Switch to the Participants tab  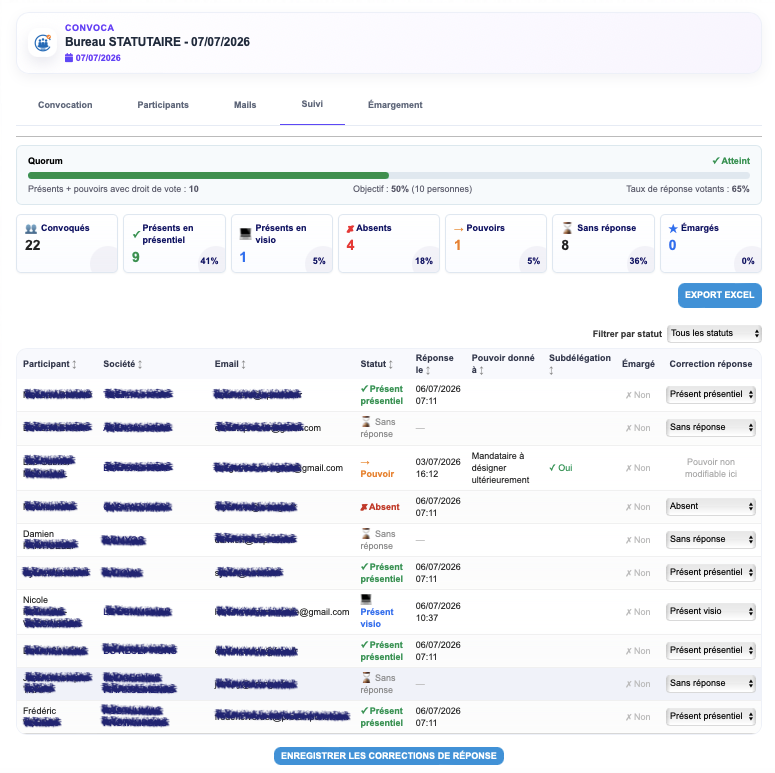[x=163, y=105]
